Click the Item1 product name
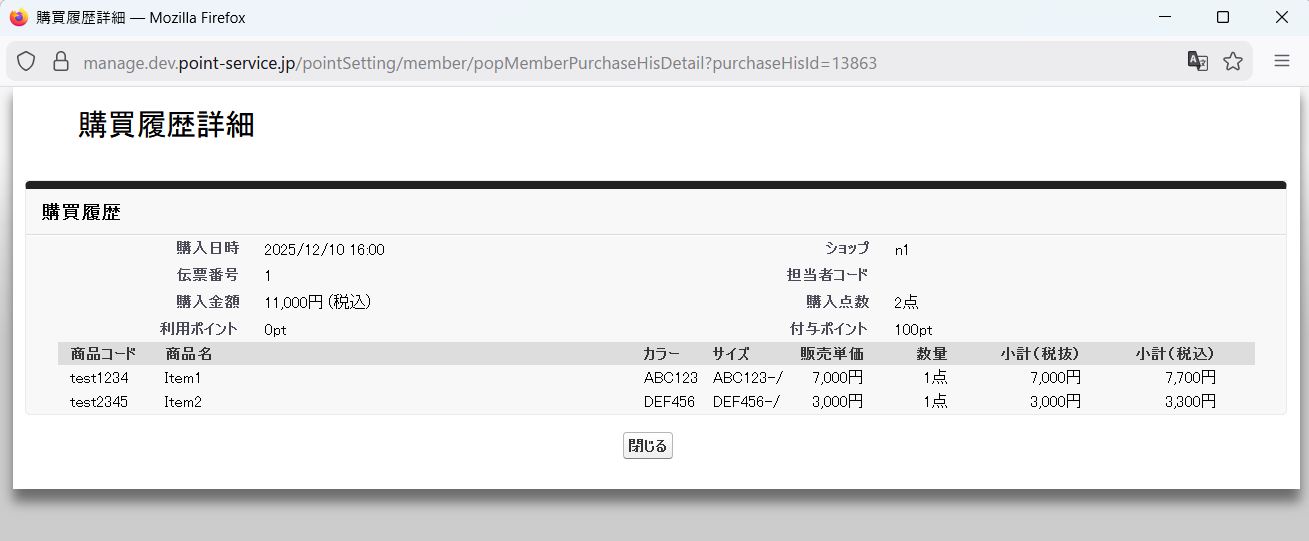Screen dimensions: 1309x541 coord(183,378)
